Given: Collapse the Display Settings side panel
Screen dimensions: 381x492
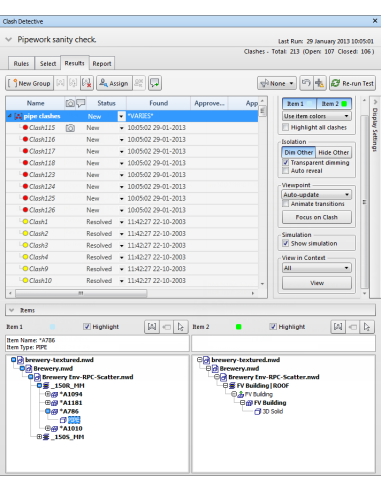Looking at the screenshot, I should click(376, 102).
